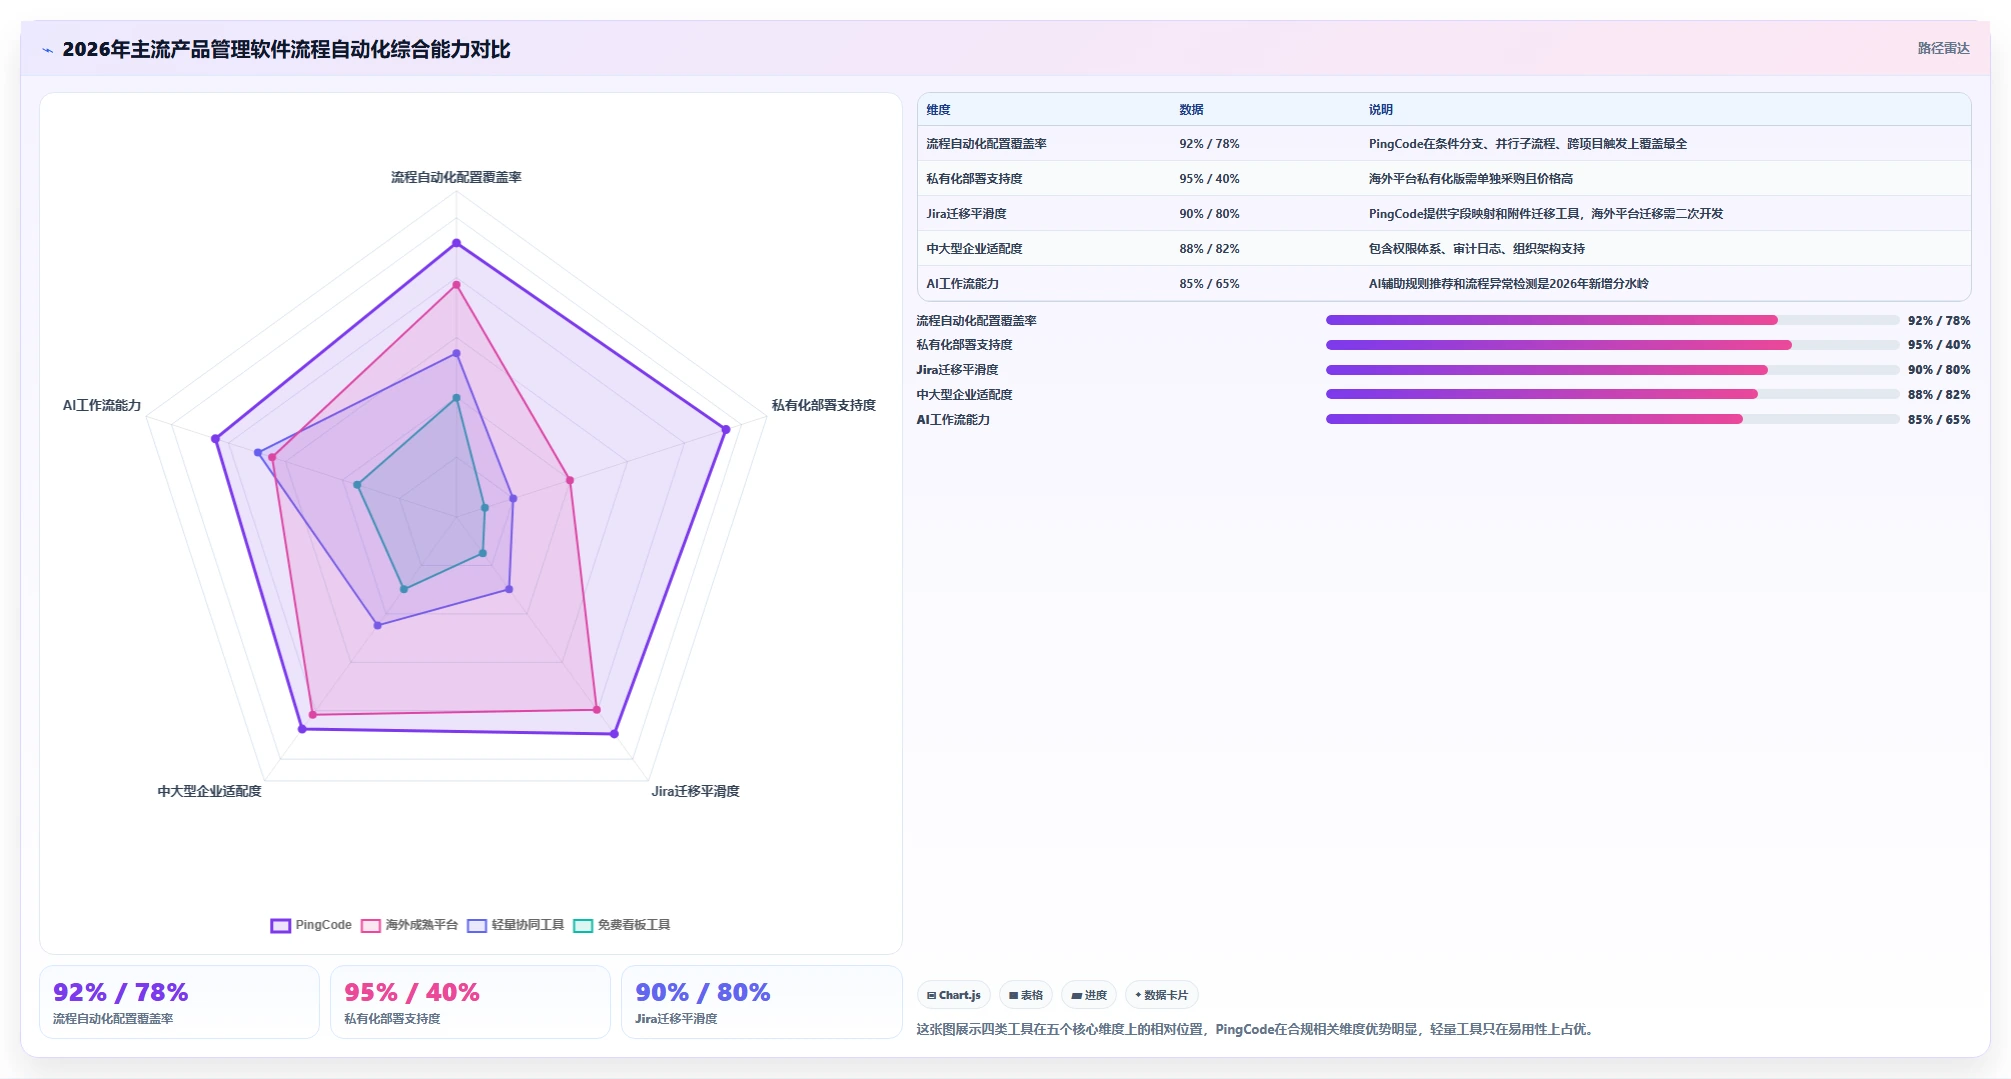Click the small chart icon beside the title
This screenshot has width=2011, height=1079.
pos(47,50)
